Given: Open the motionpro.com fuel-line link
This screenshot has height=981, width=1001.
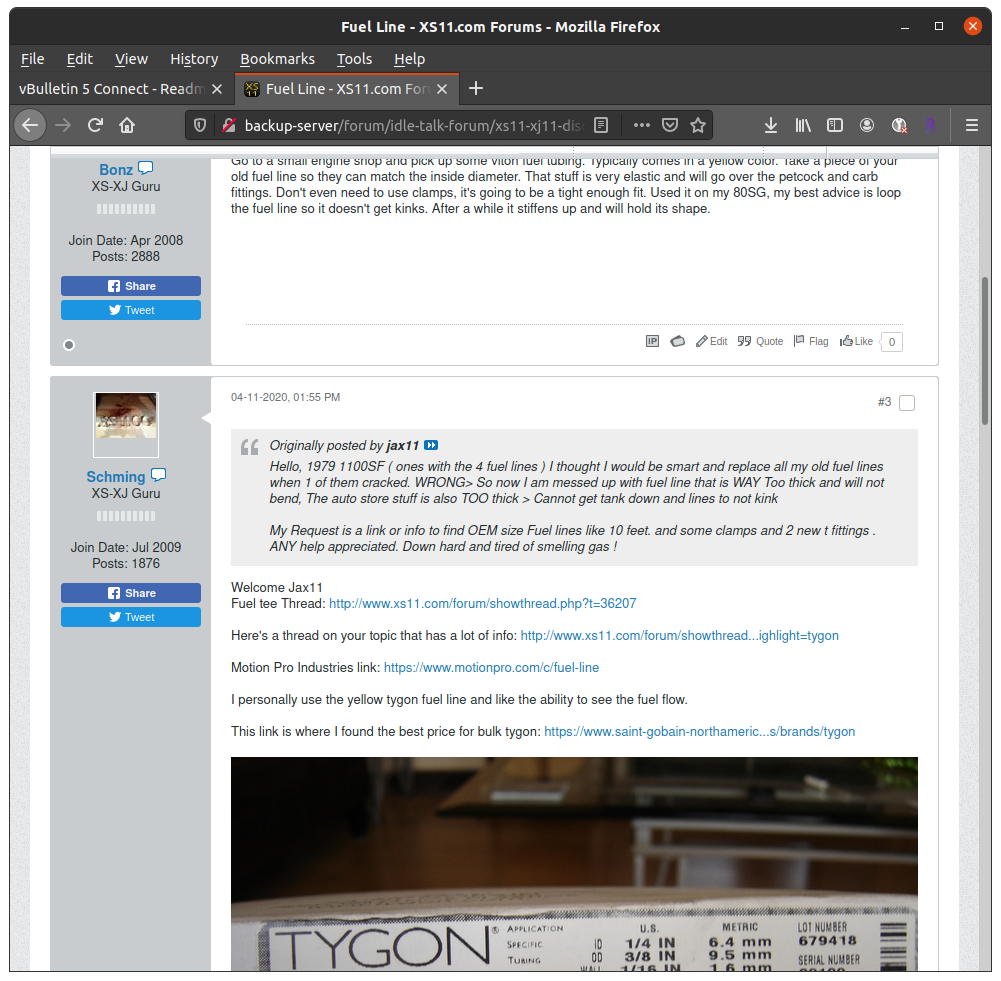Looking at the screenshot, I should coord(491,667).
